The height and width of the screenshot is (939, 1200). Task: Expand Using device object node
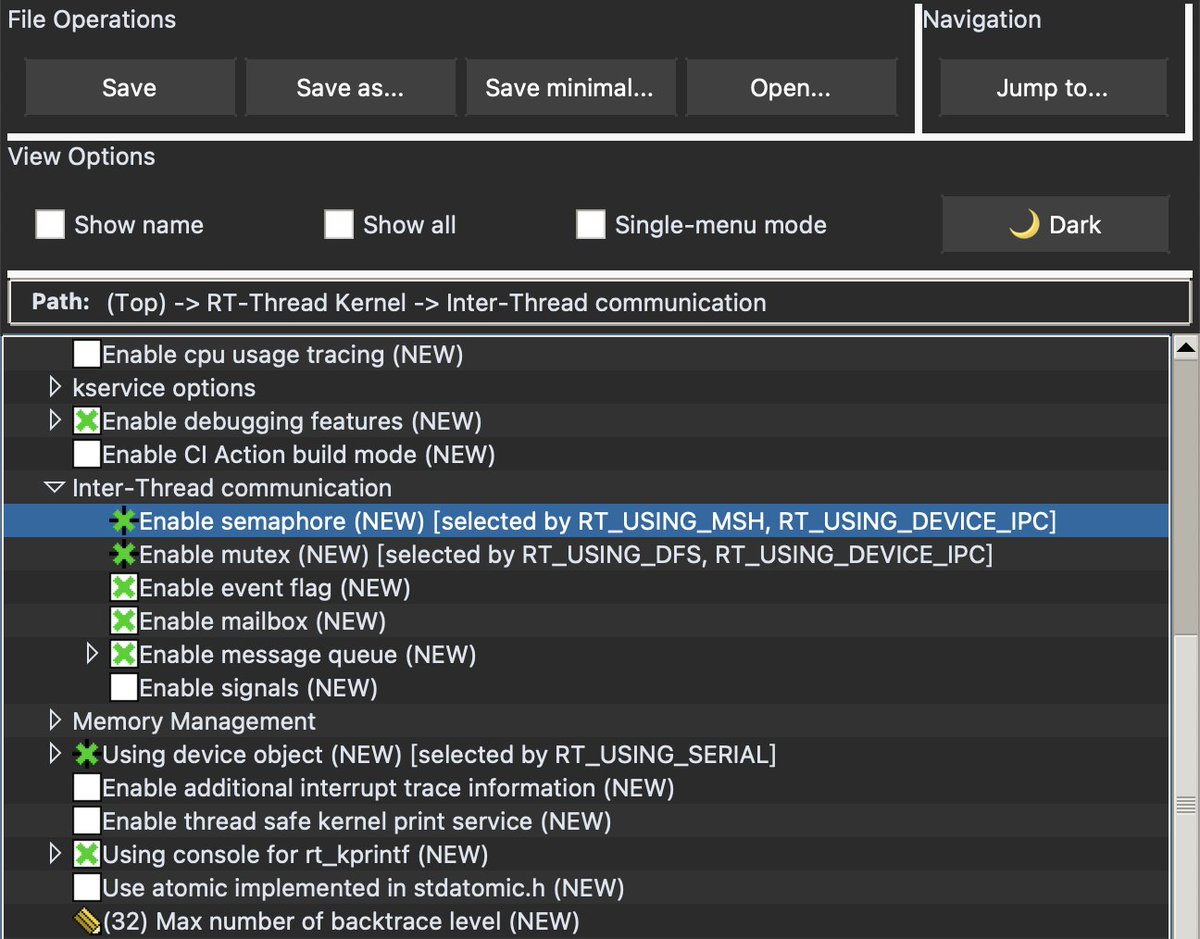(55, 754)
